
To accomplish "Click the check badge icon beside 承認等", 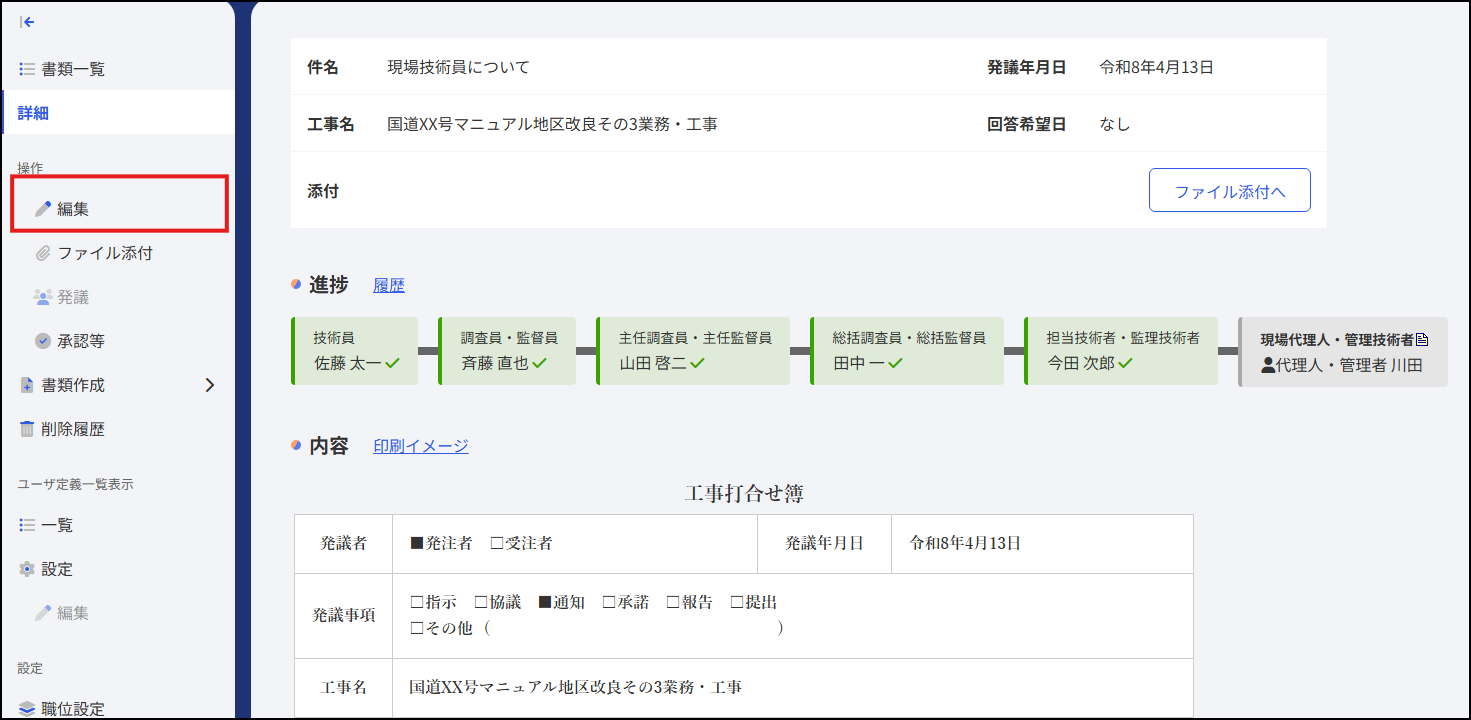I will (43, 341).
